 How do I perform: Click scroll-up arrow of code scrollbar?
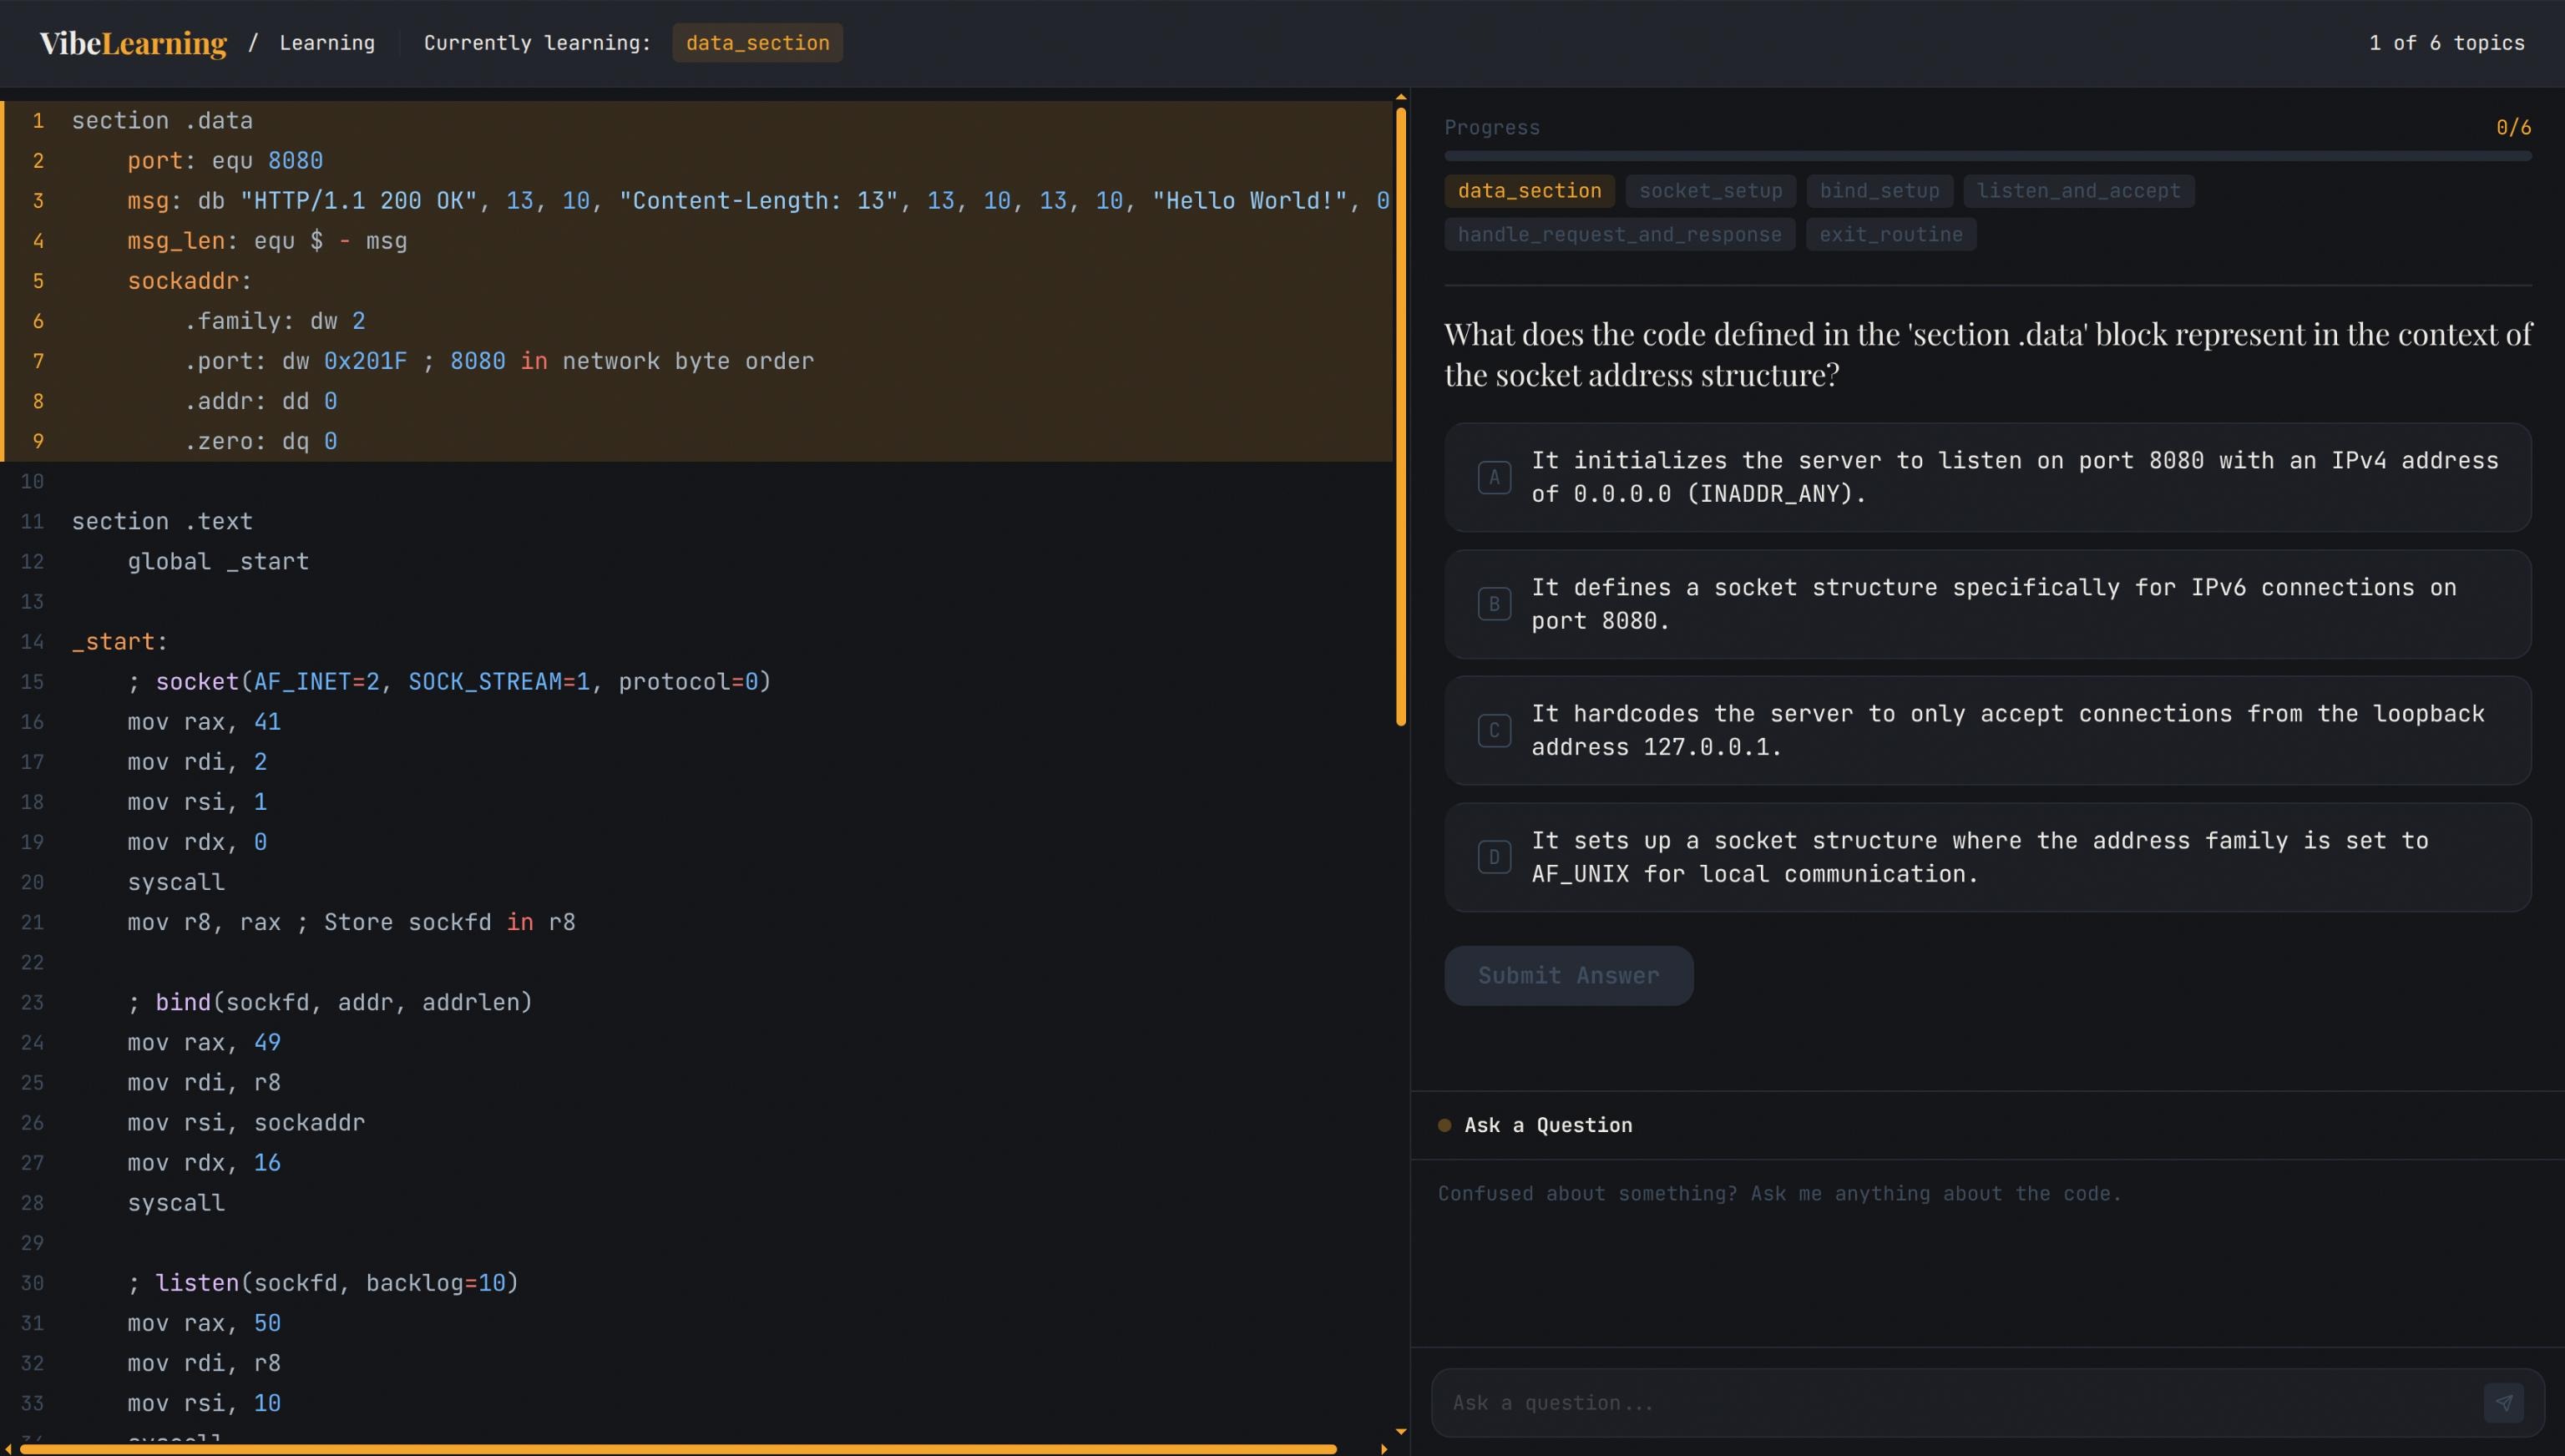pyautogui.click(x=1401, y=97)
